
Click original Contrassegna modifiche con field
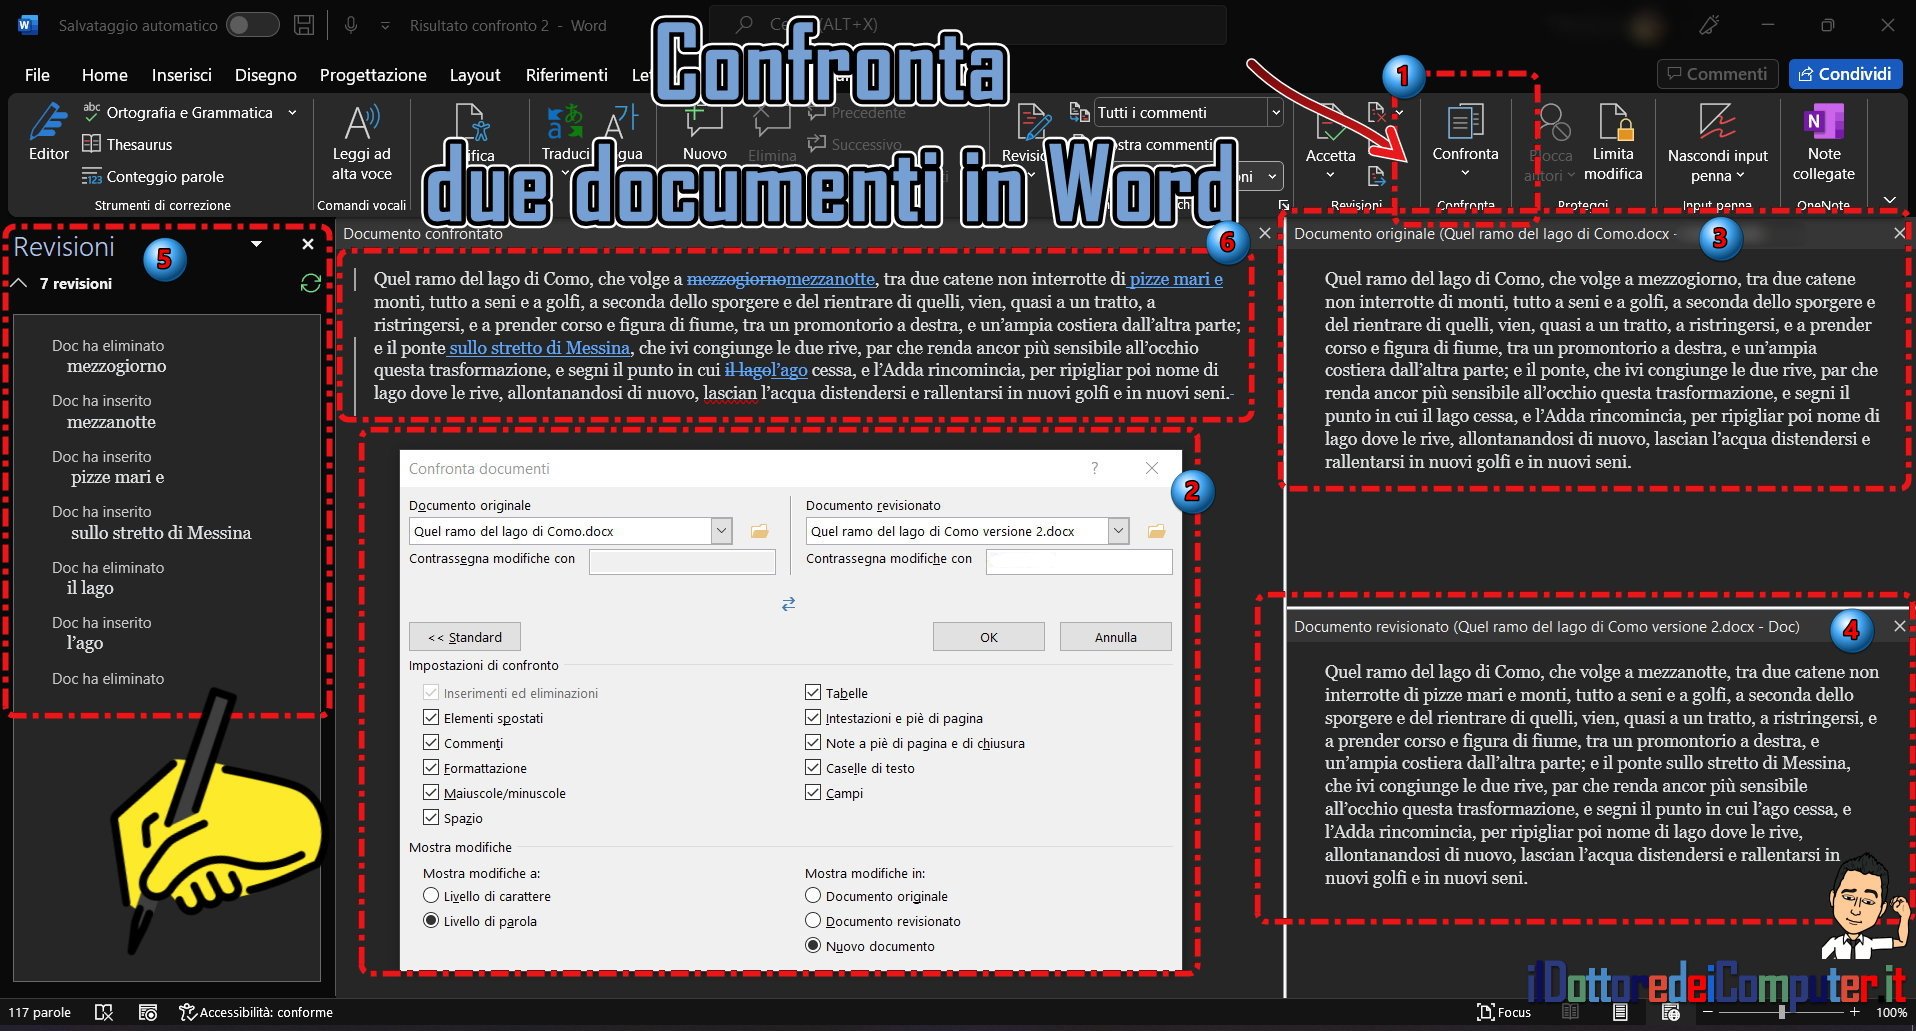(x=682, y=562)
